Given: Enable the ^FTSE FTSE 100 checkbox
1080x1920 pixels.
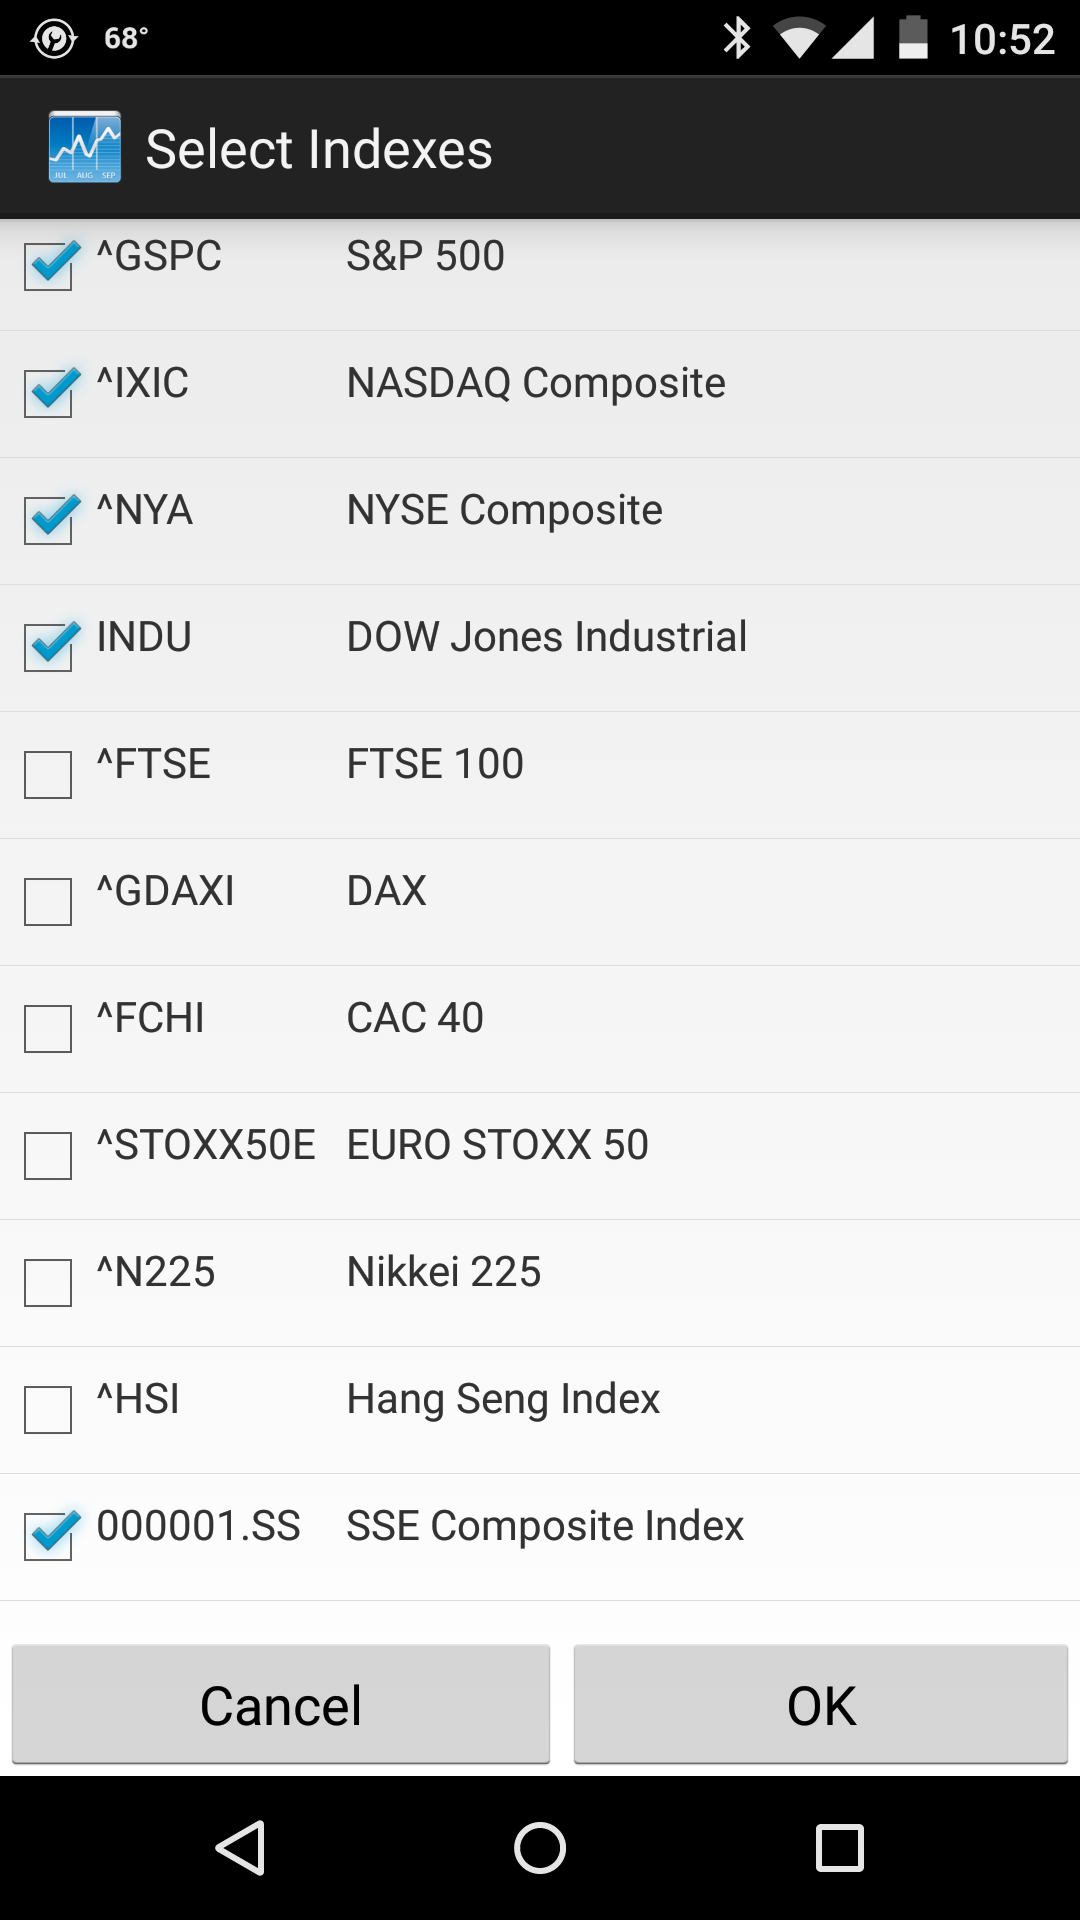Looking at the screenshot, I should (48, 775).
